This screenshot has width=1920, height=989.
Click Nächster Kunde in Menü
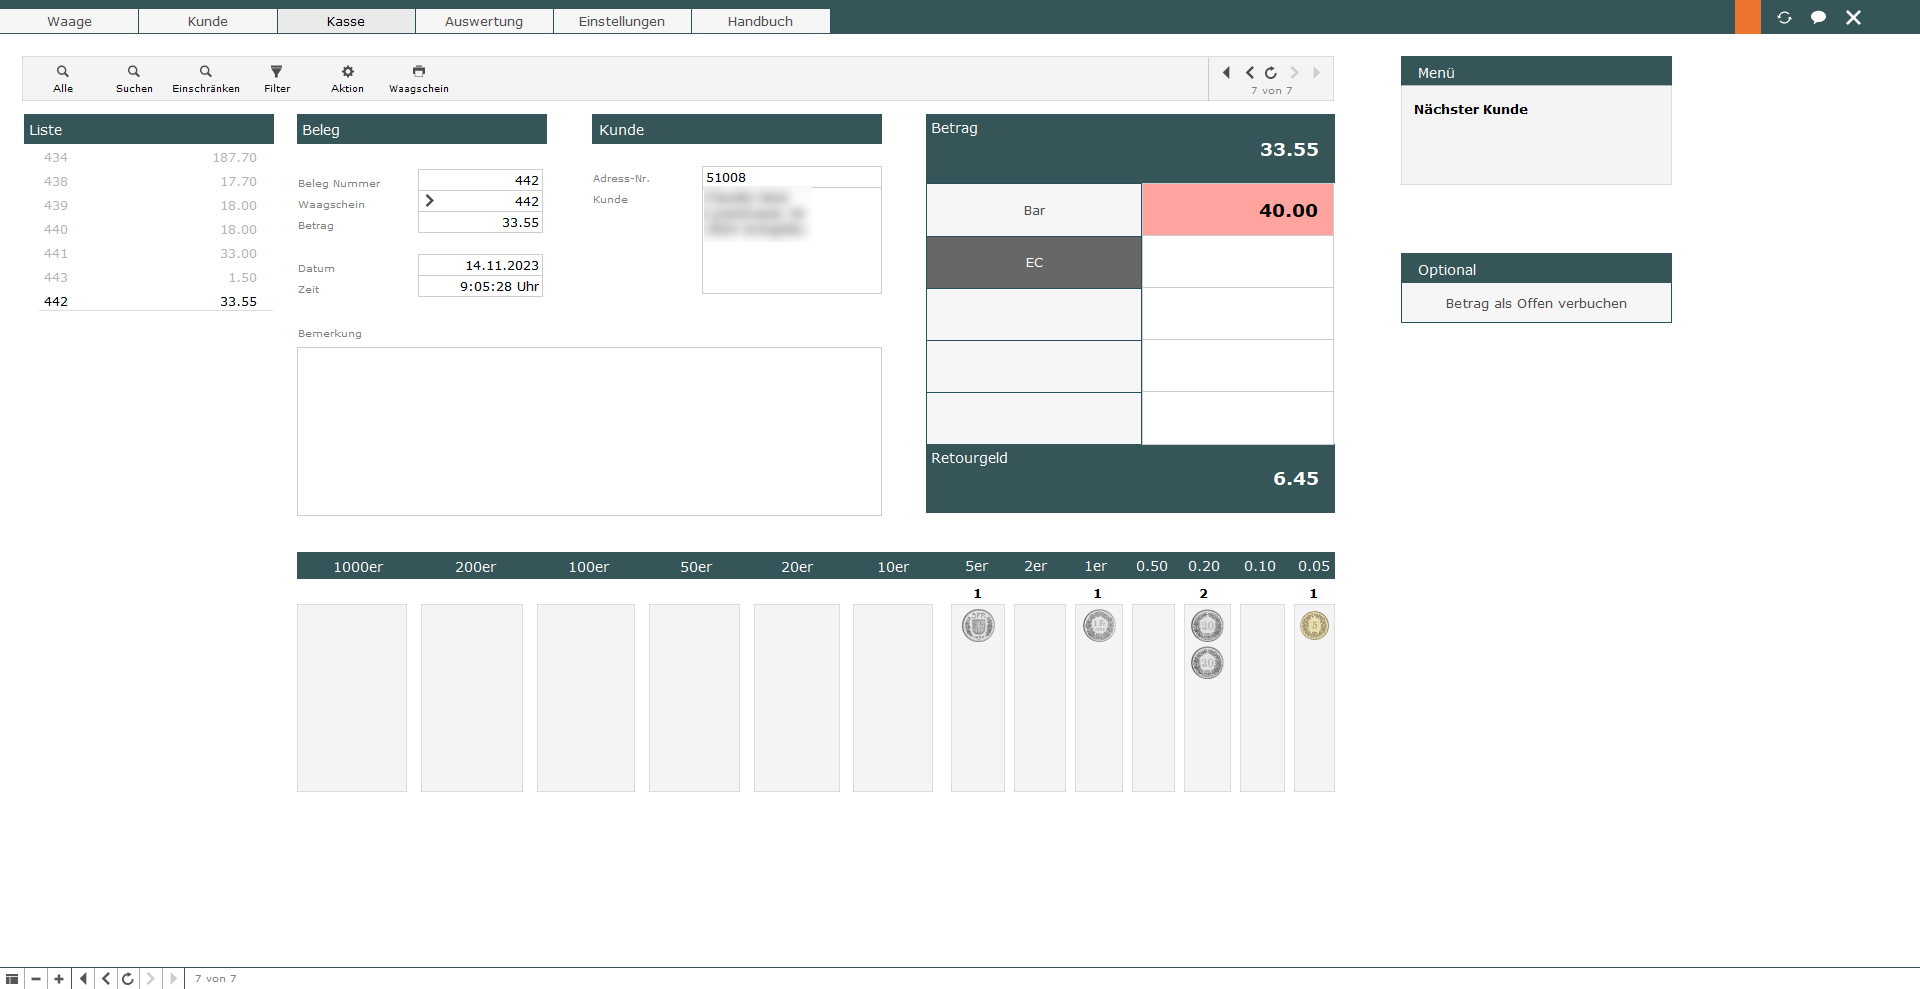[x=1470, y=110]
